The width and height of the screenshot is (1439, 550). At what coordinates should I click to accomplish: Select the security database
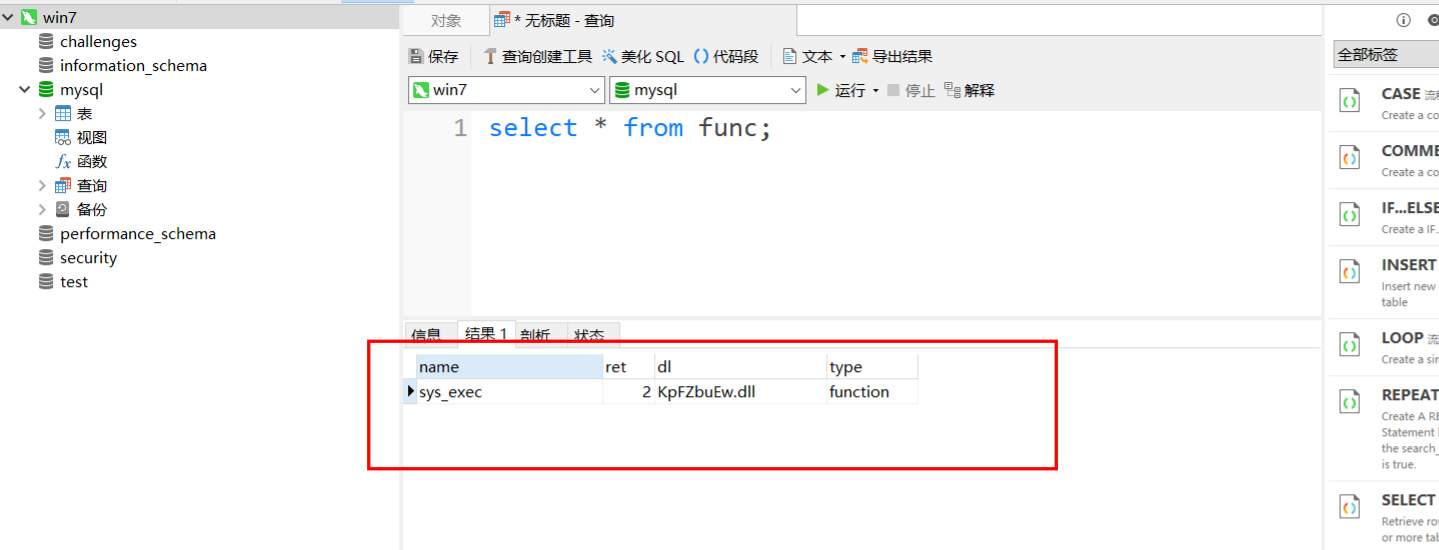[x=88, y=258]
